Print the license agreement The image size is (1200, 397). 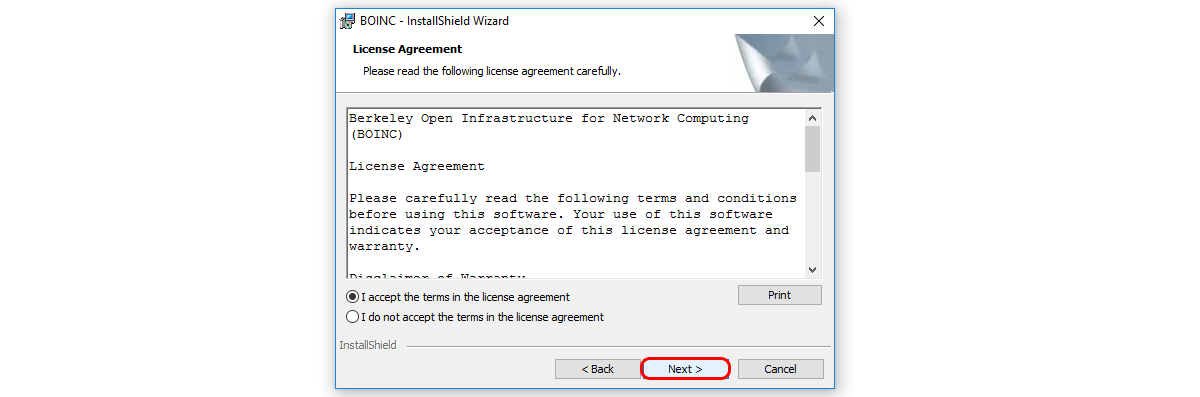pos(779,295)
